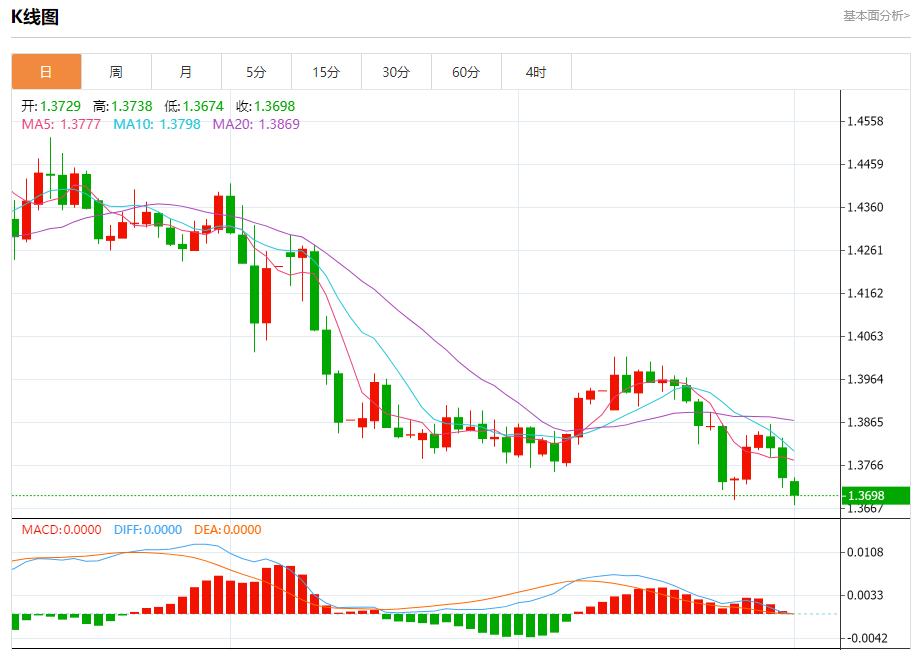
Task: Click the K线图 heading
Action: (x=35, y=17)
